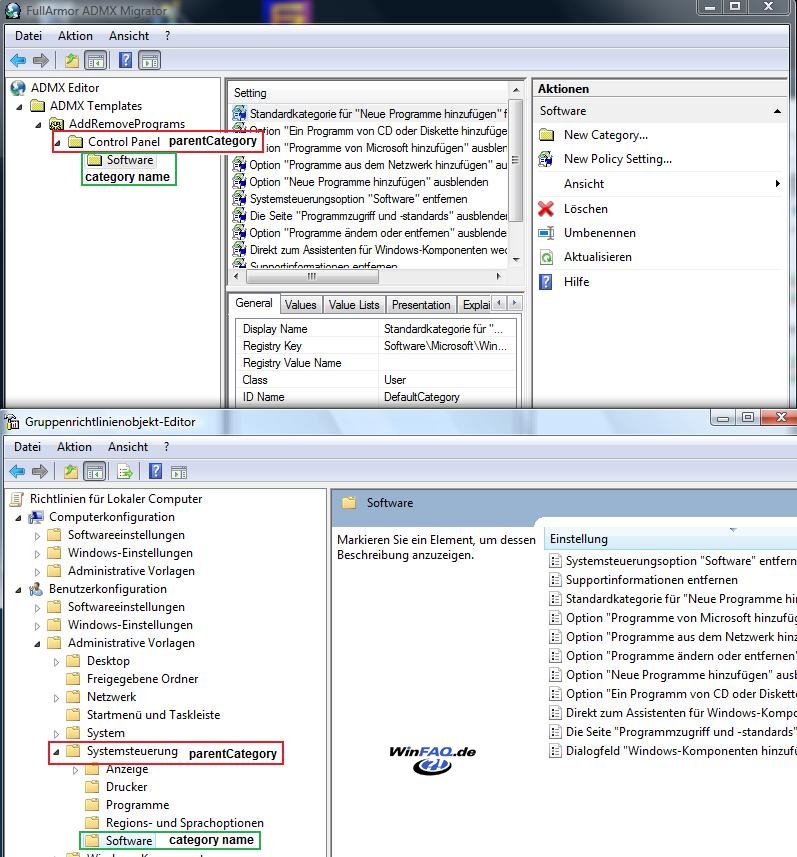Screen dimensions: 797x857
Task: Open the Aktion menu in Gruppenrichtlinienobjekt-Editor
Action: 75,447
